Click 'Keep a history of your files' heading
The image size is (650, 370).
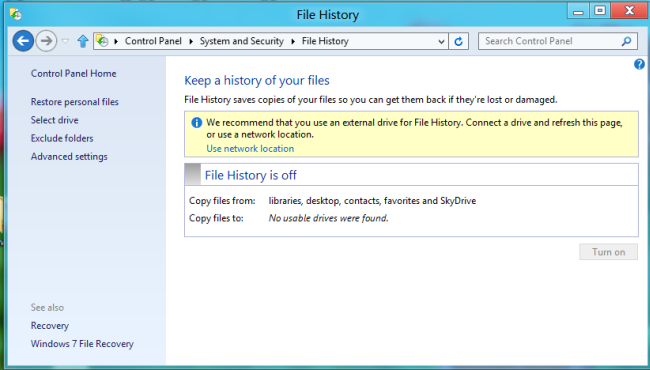tap(257, 80)
